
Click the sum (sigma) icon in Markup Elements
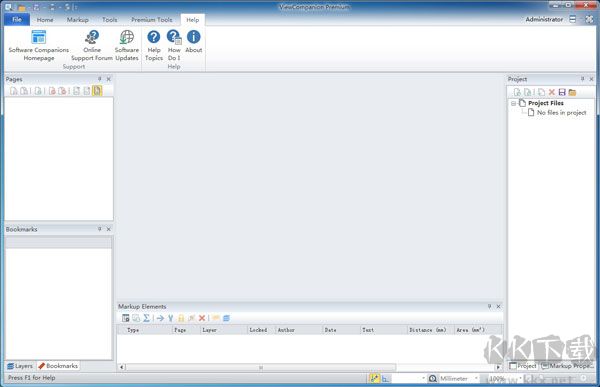[147, 318]
